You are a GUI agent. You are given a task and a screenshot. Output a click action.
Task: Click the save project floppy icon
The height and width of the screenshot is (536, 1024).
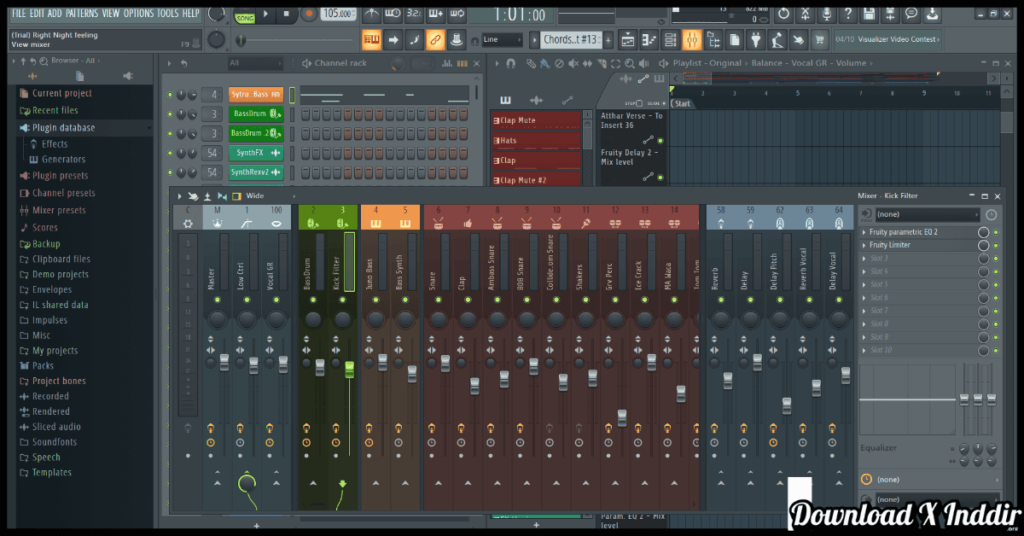[x=869, y=14]
